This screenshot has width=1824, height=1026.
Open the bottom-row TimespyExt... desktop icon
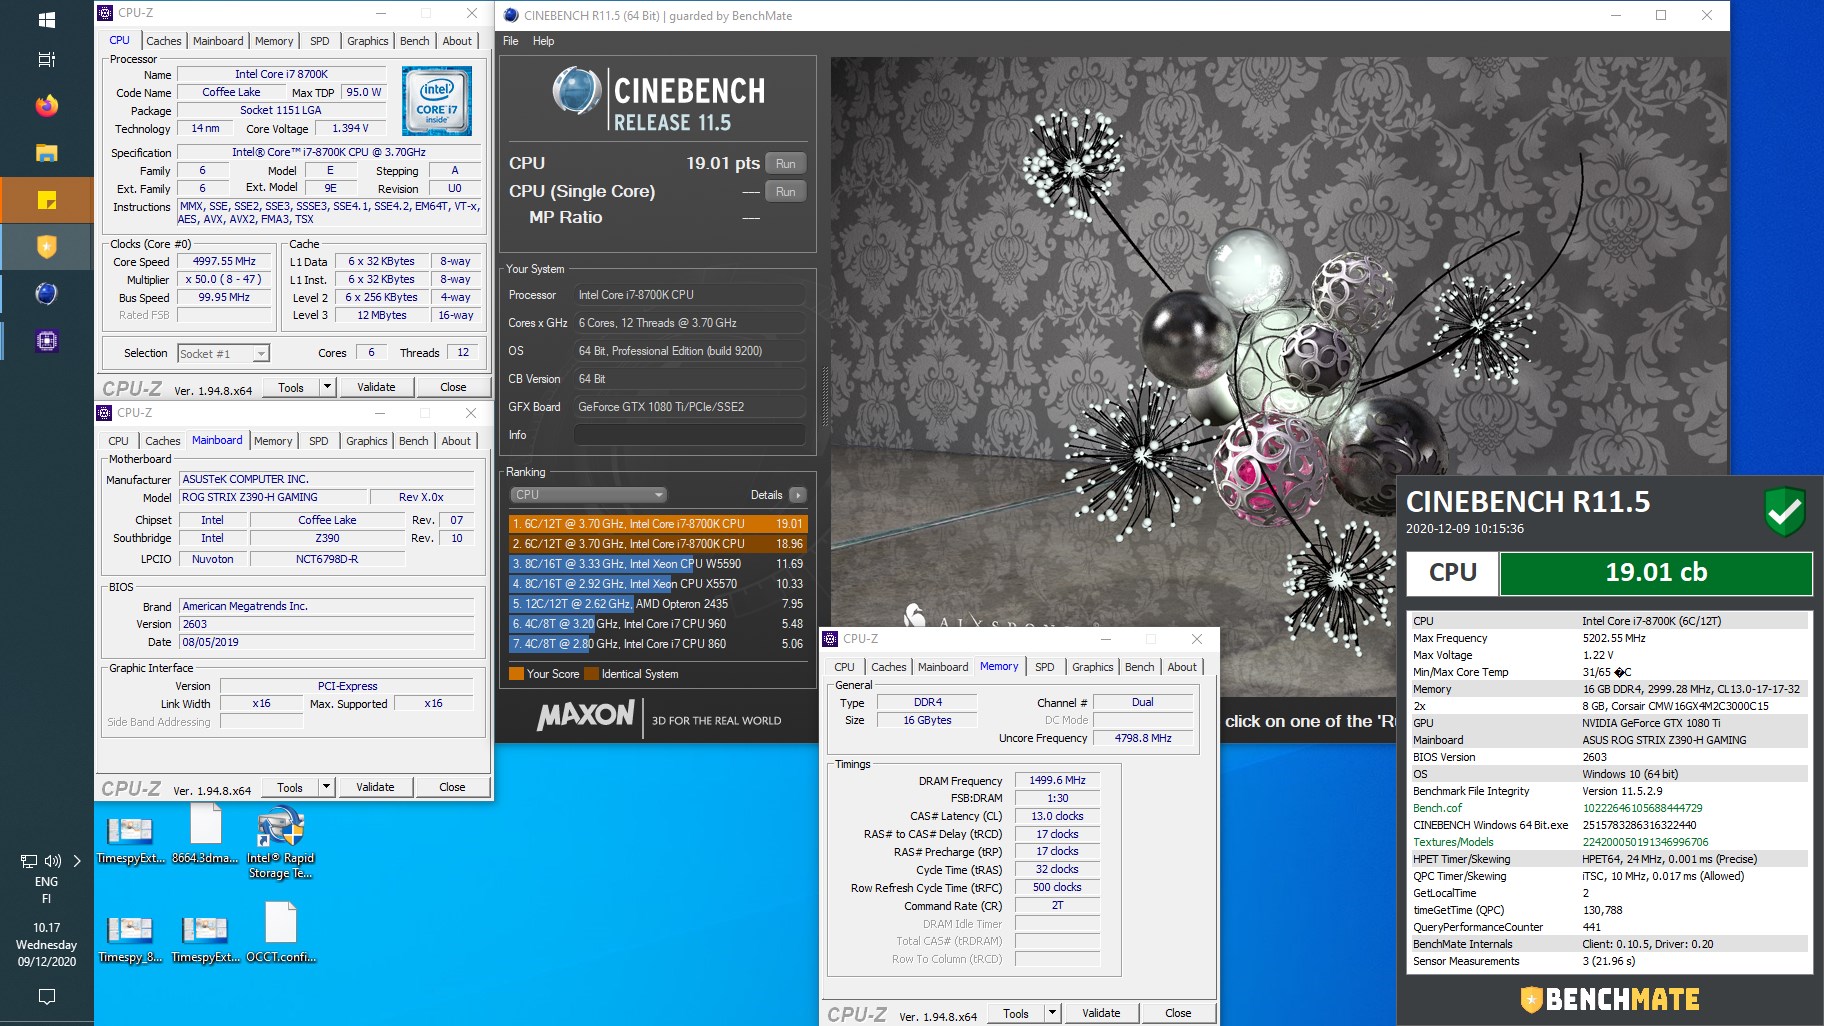click(205, 940)
